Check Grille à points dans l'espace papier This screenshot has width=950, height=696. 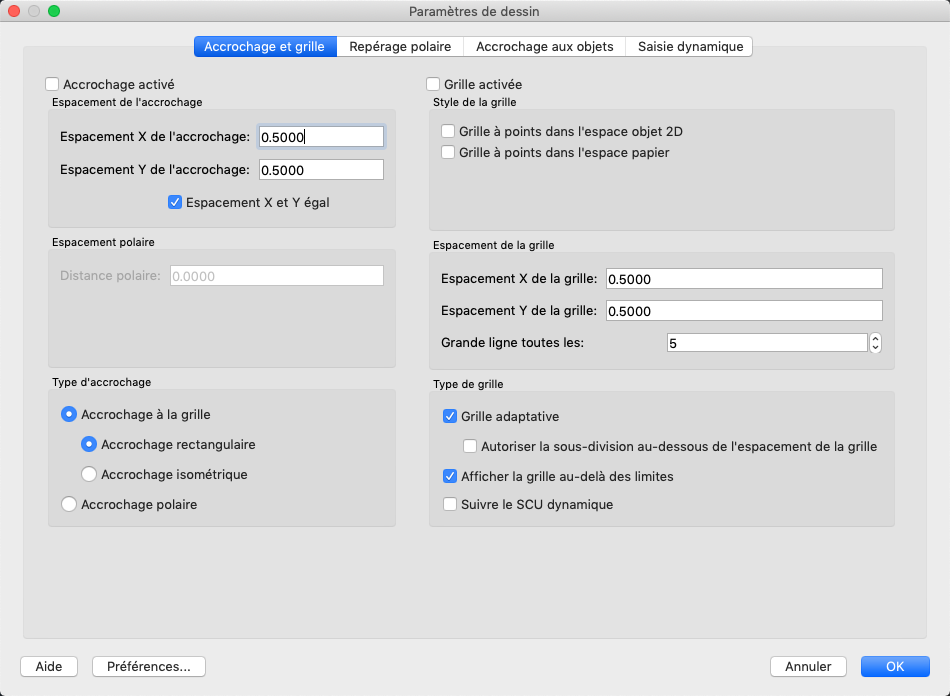coord(449,153)
